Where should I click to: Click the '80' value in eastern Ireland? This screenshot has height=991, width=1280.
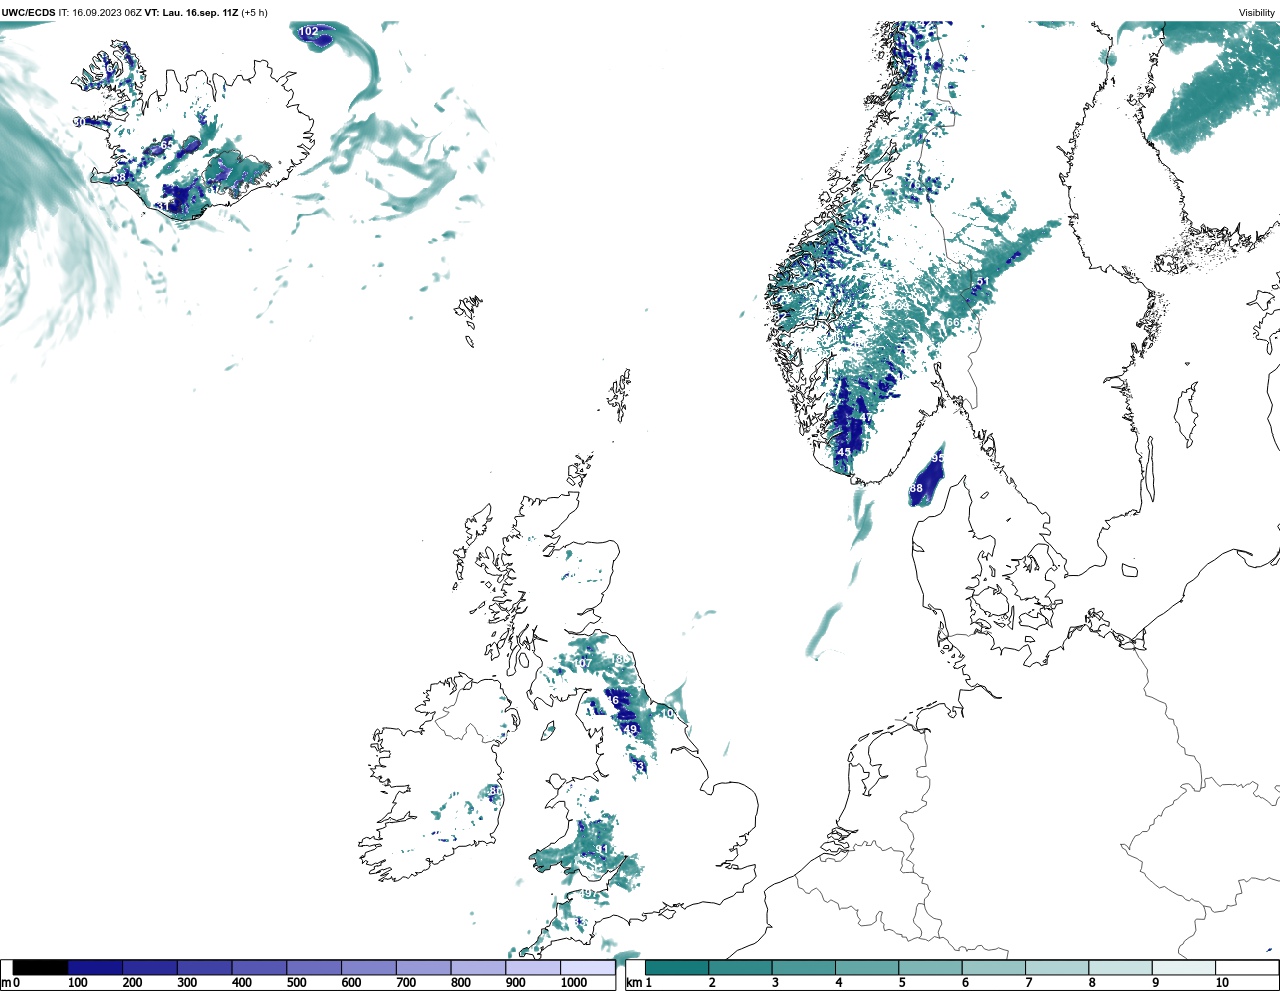(495, 791)
